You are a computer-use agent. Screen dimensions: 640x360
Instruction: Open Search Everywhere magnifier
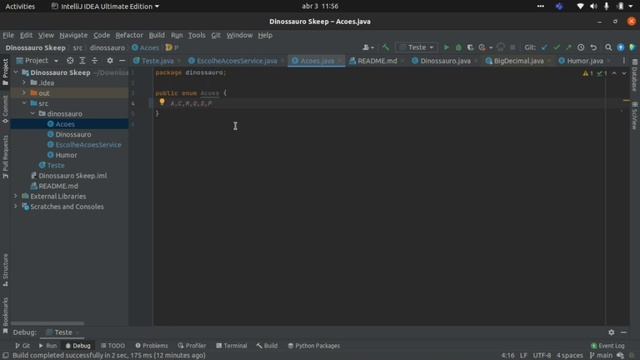coord(608,47)
